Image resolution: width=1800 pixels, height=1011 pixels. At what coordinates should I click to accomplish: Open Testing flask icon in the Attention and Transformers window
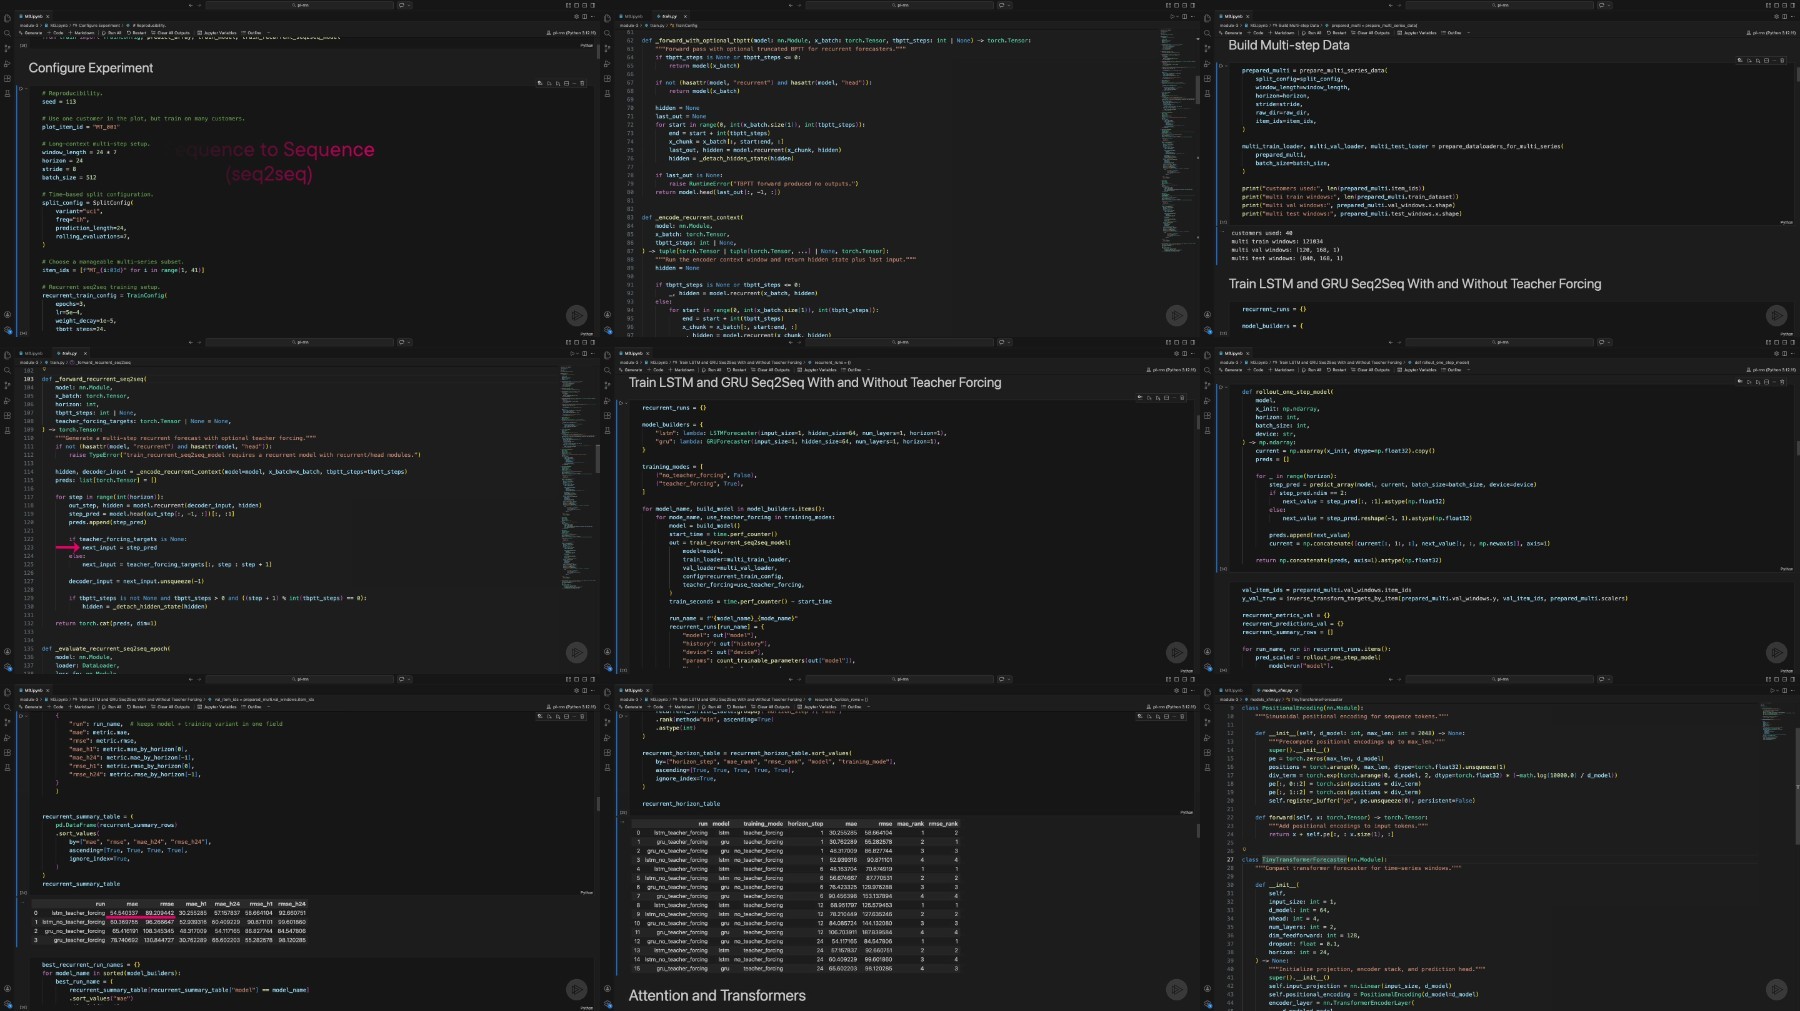coord(607,768)
